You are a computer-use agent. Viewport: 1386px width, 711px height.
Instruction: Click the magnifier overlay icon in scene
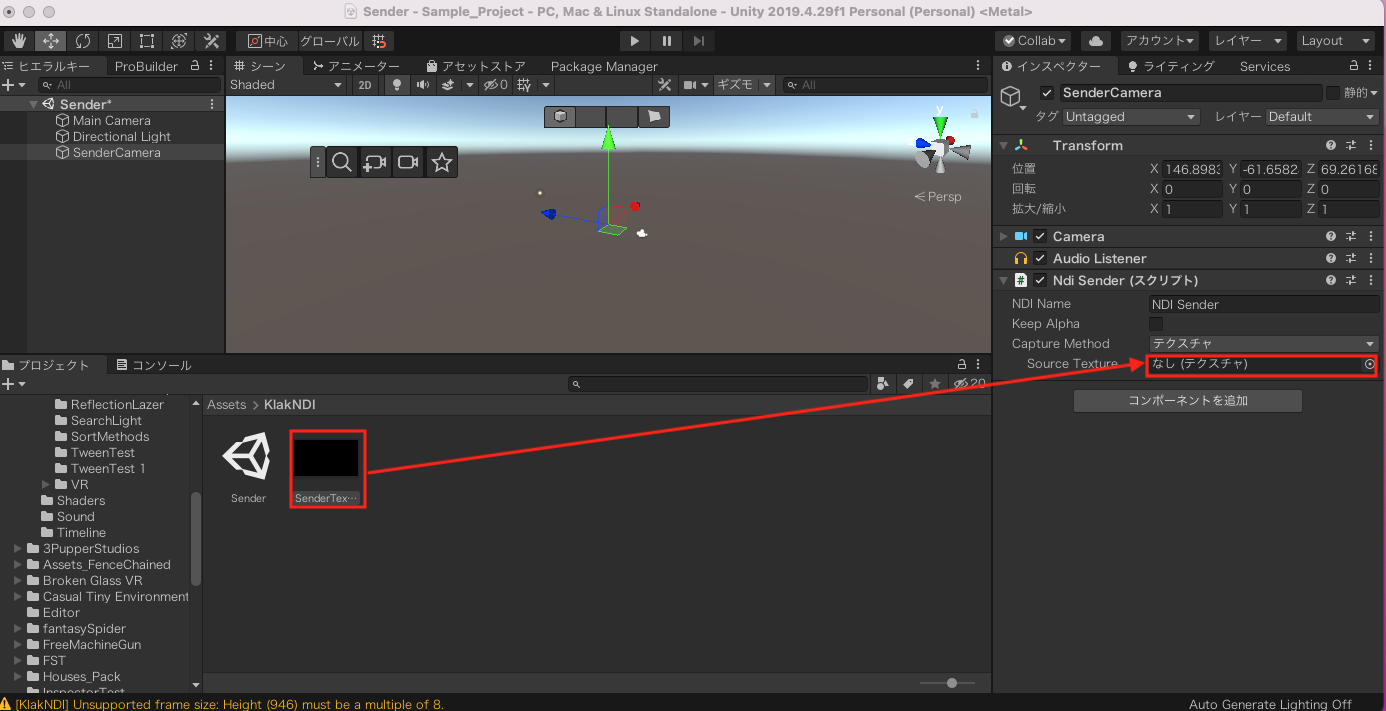point(342,162)
